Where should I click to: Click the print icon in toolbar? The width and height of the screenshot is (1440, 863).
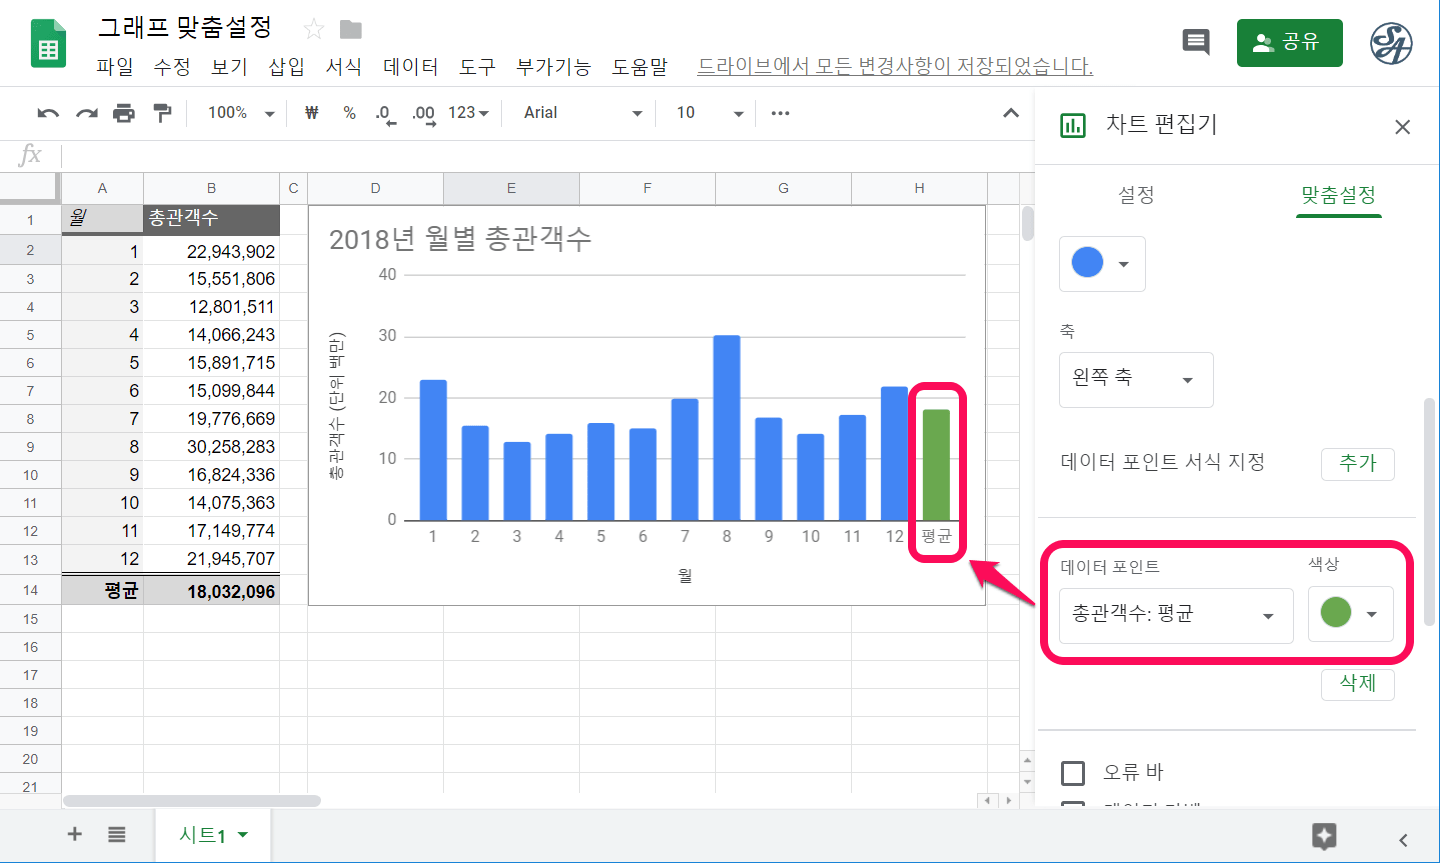pos(124,113)
